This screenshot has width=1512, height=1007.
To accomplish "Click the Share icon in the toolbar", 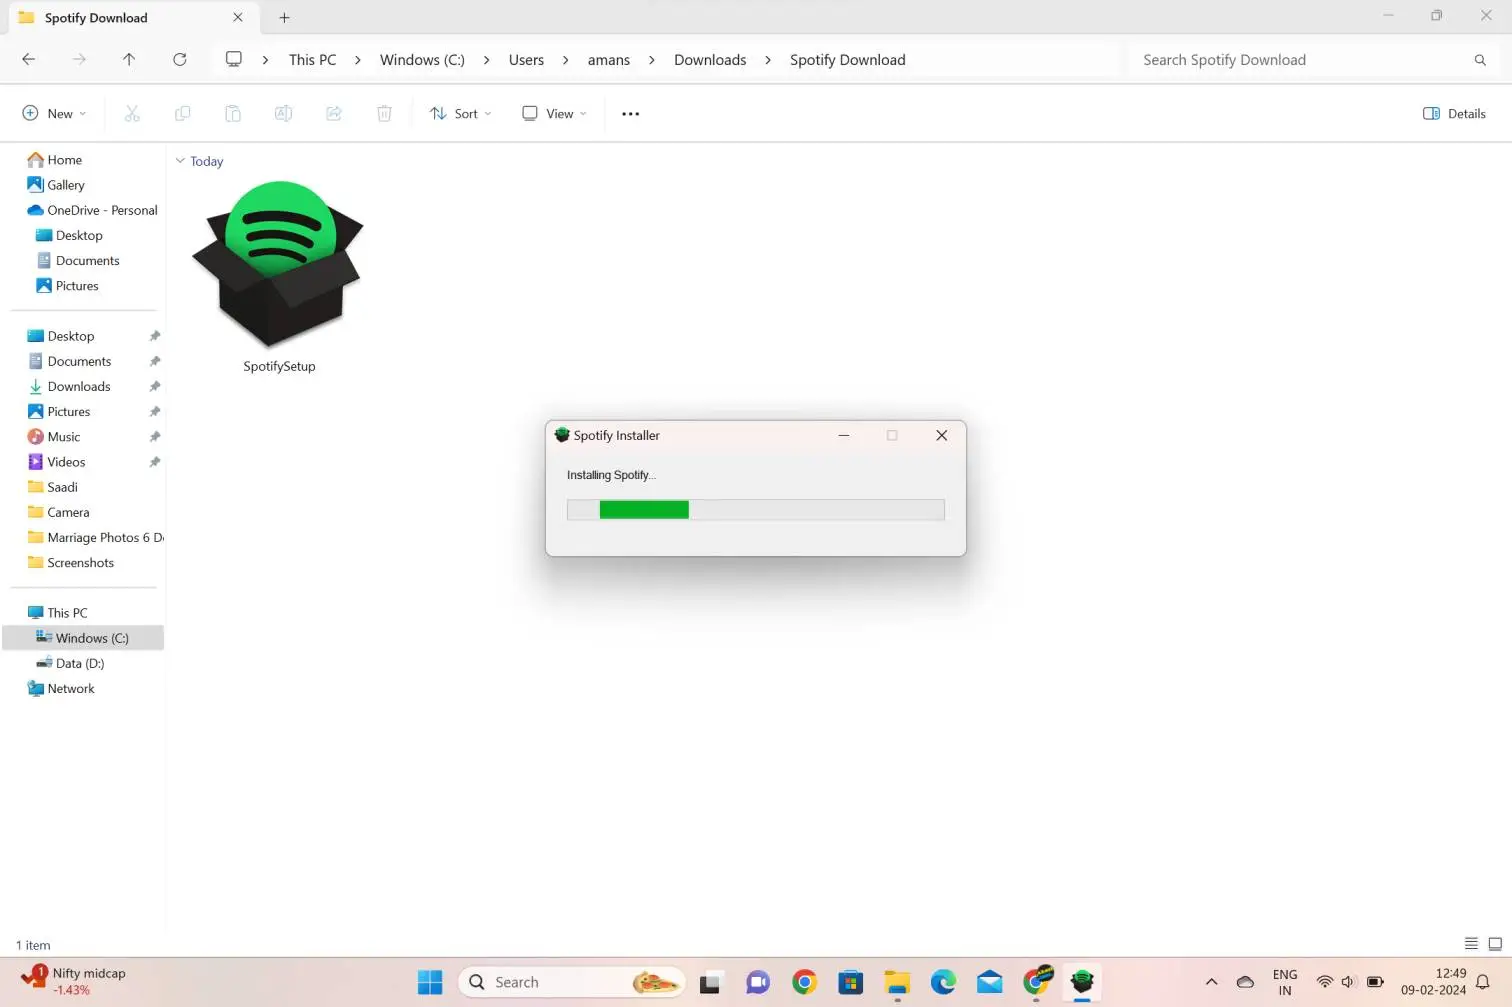I will click(x=334, y=113).
